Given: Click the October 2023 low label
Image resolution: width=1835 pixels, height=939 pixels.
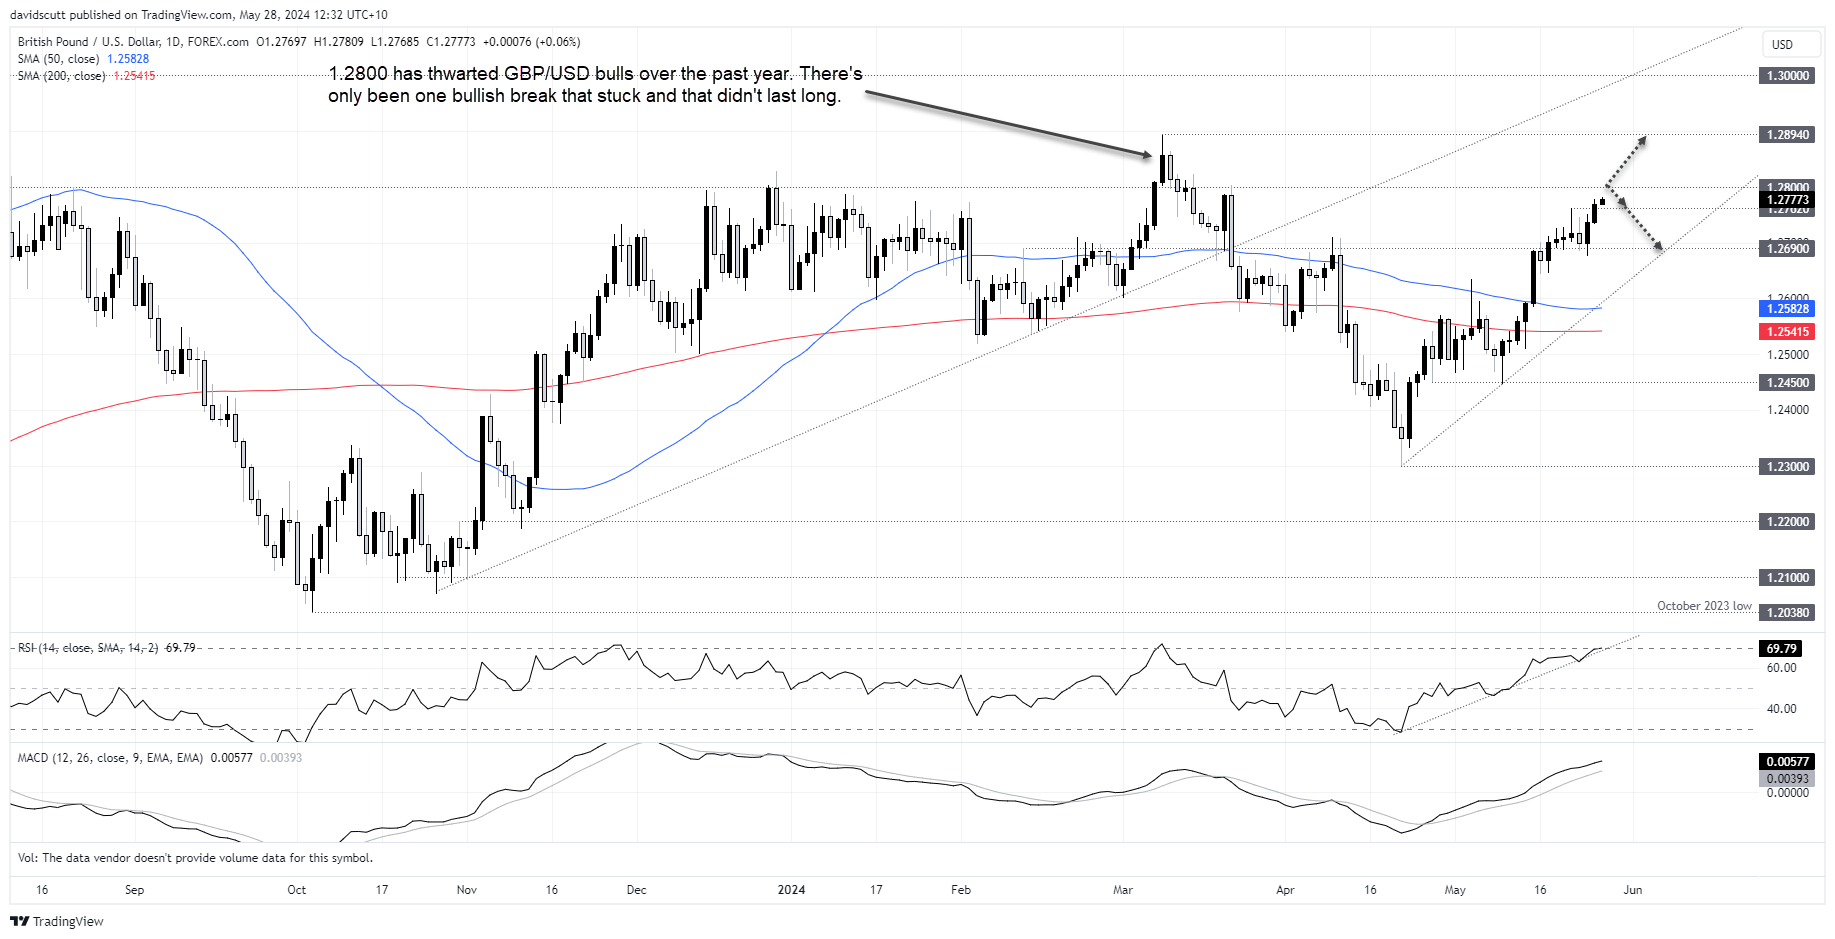Looking at the screenshot, I should click(x=1704, y=606).
